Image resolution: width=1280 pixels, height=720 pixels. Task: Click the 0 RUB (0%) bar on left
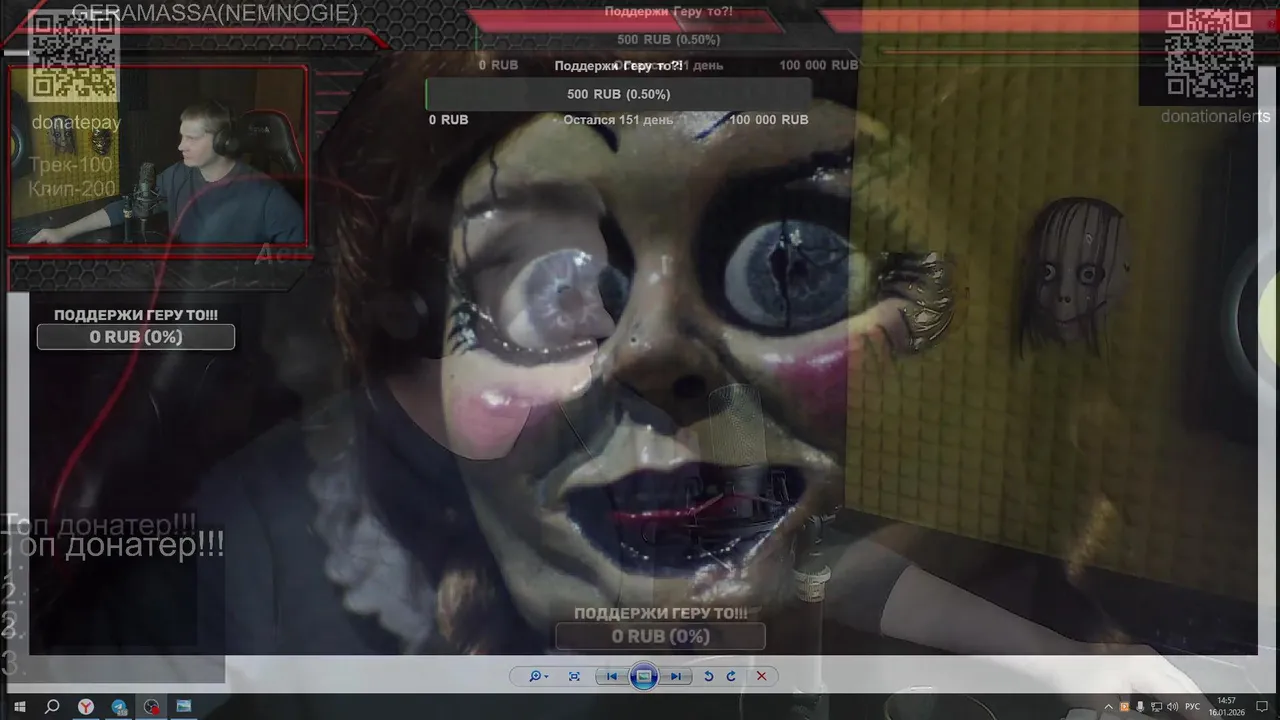point(136,337)
